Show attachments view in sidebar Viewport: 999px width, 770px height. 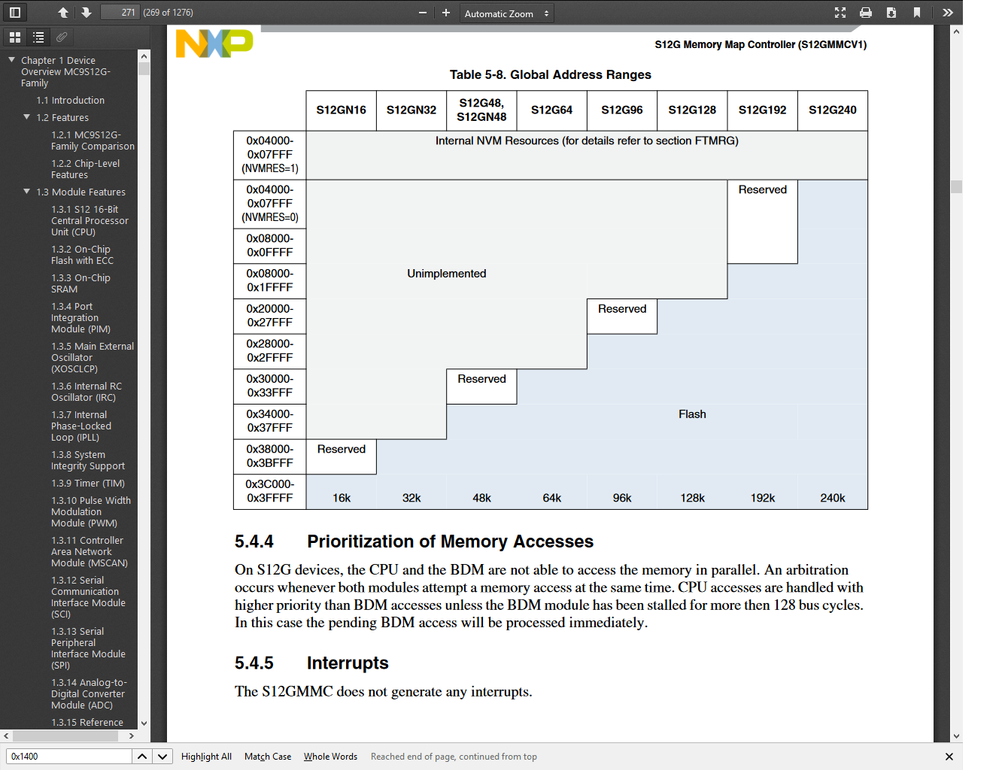(x=62, y=37)
